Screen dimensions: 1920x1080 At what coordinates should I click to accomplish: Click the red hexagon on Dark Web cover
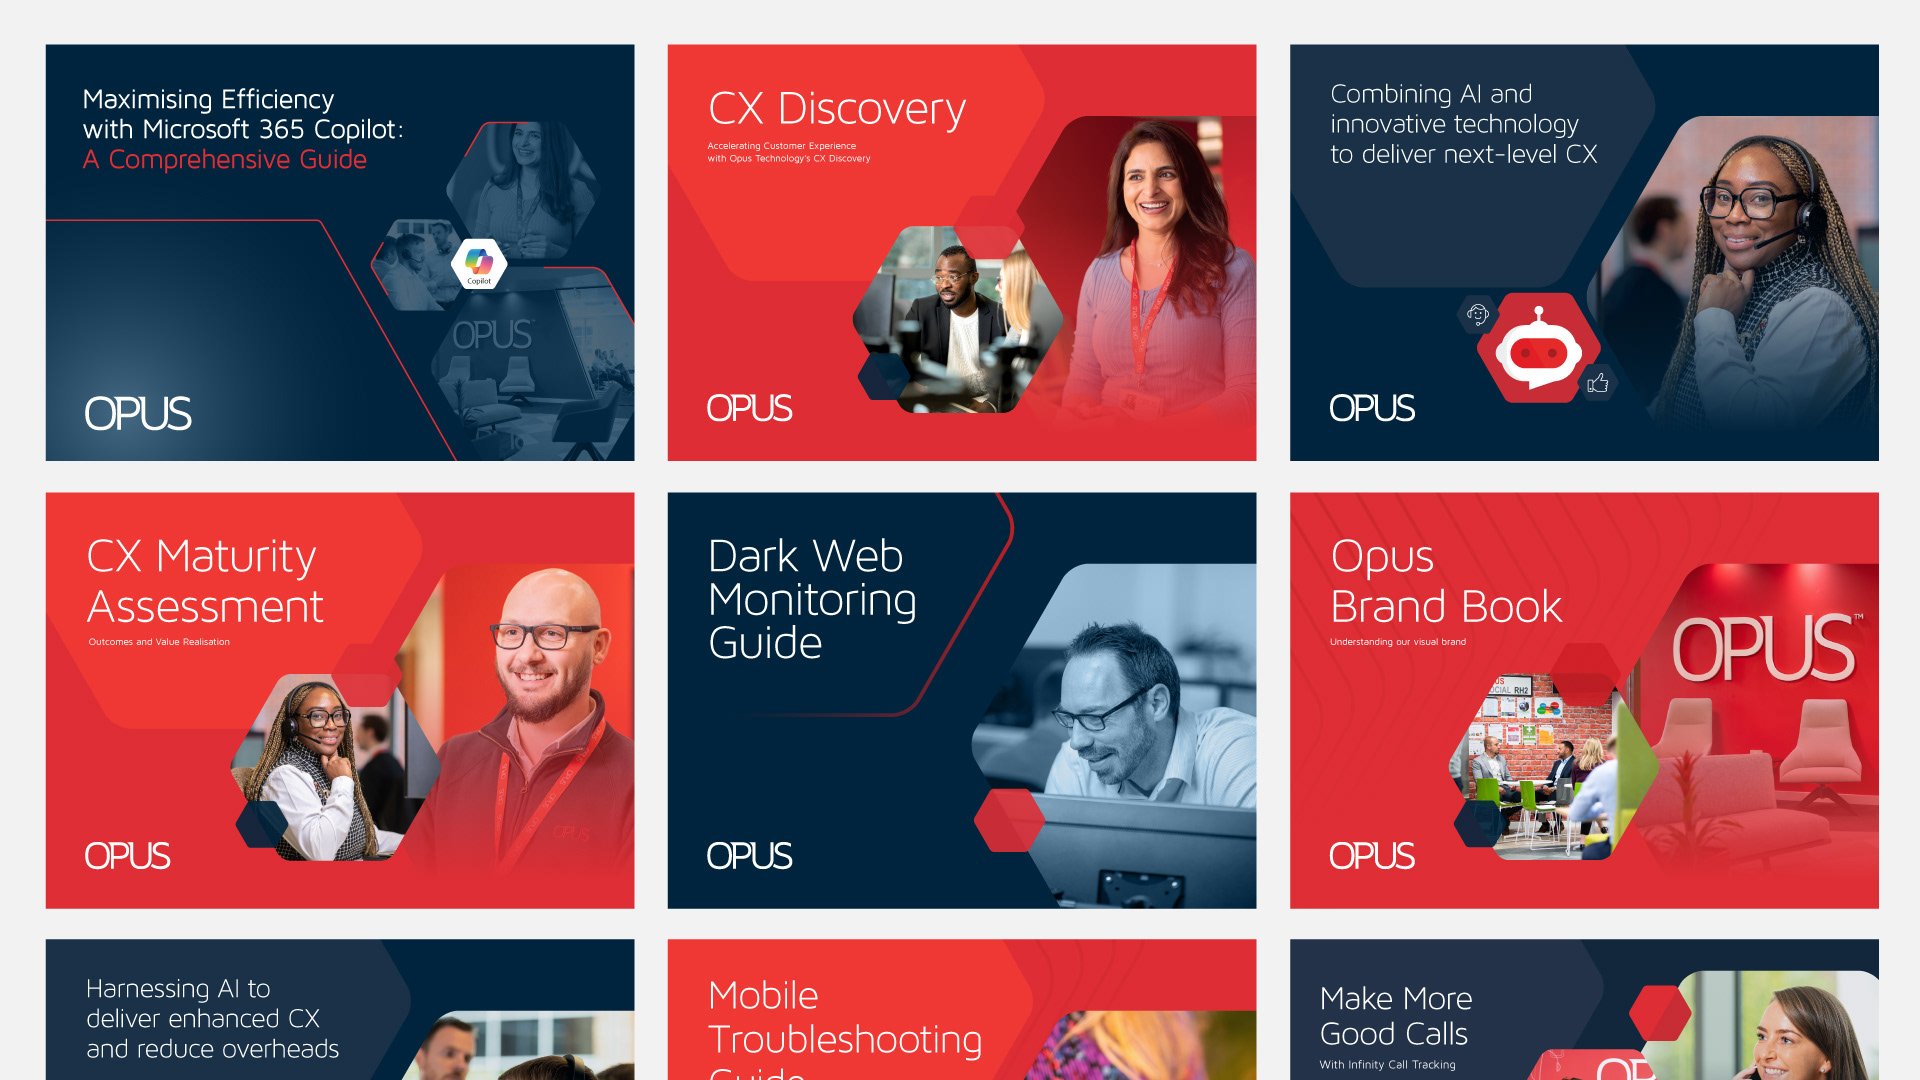tap(1010, 820)
